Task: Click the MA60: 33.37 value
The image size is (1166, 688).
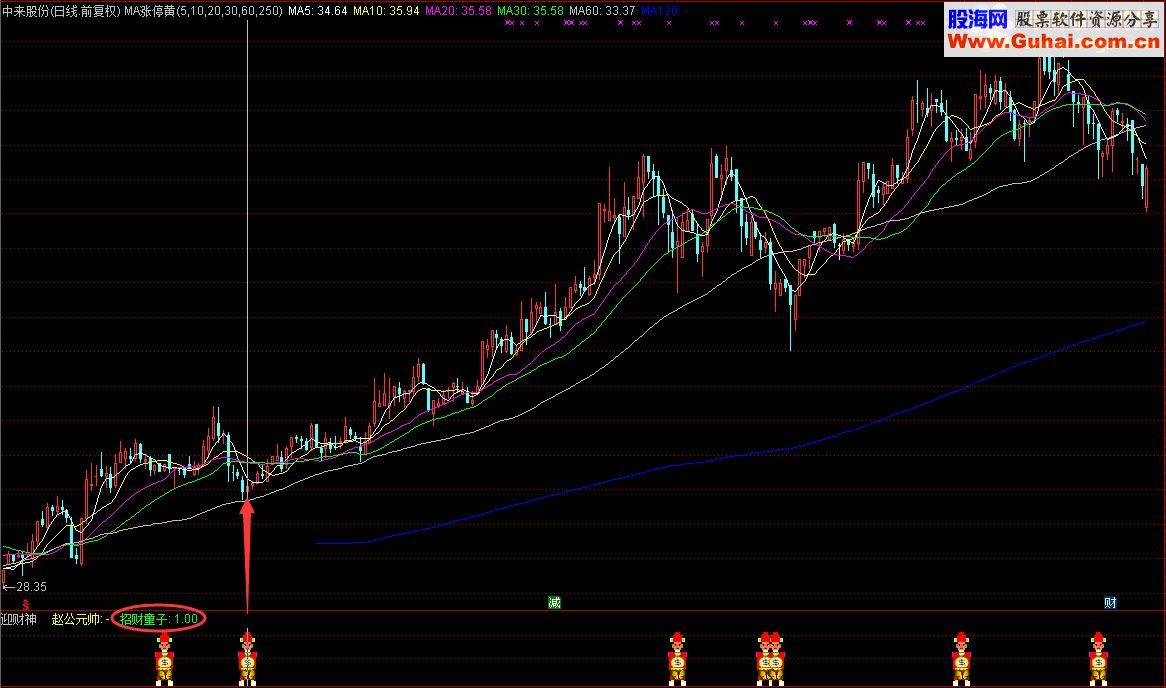Action: tap(602, 11)
